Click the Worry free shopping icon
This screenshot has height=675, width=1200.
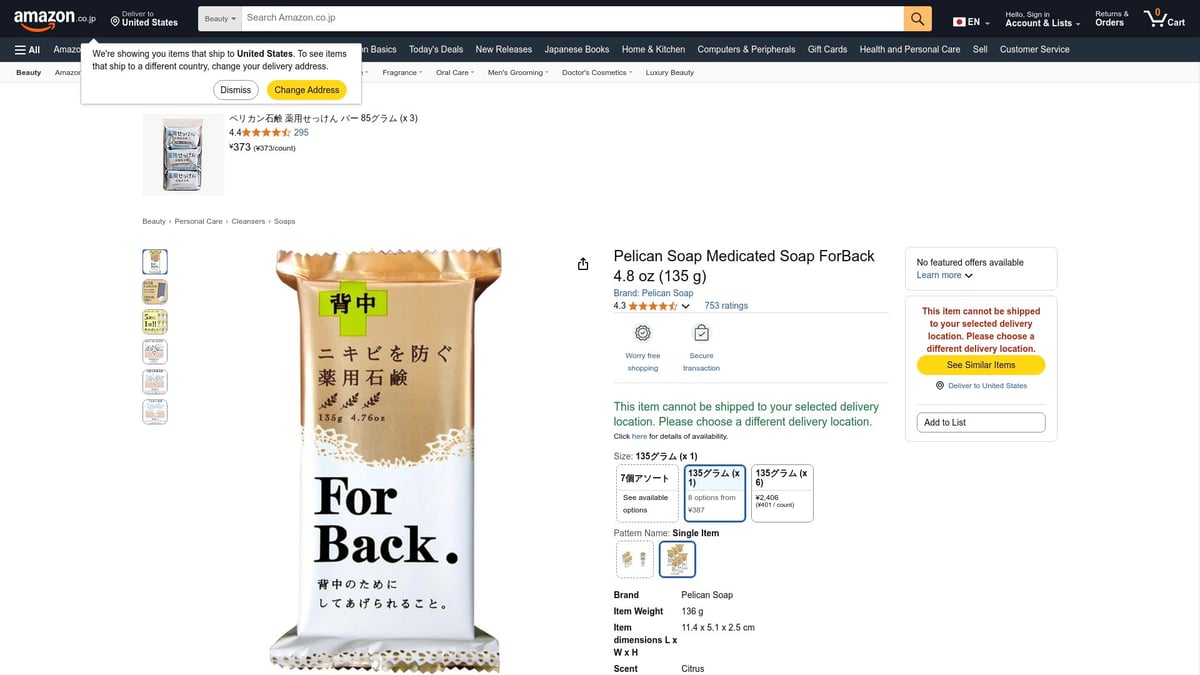[x=643, y=333]
